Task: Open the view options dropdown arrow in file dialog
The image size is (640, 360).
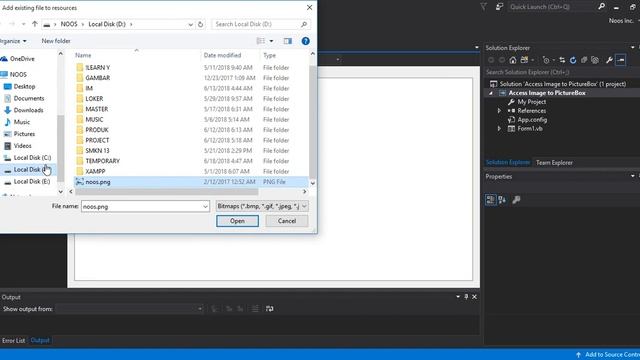Action: tap(271, 41)
